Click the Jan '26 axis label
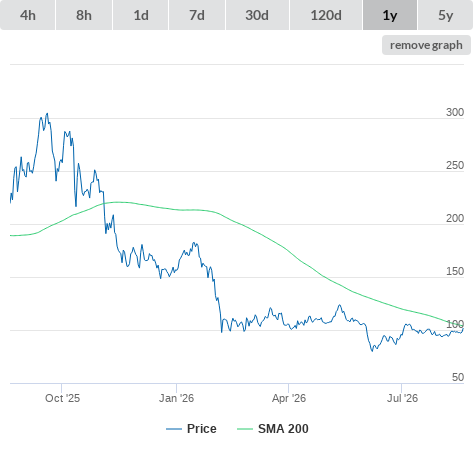The image size is (474, 455). (x=176, y=398)
